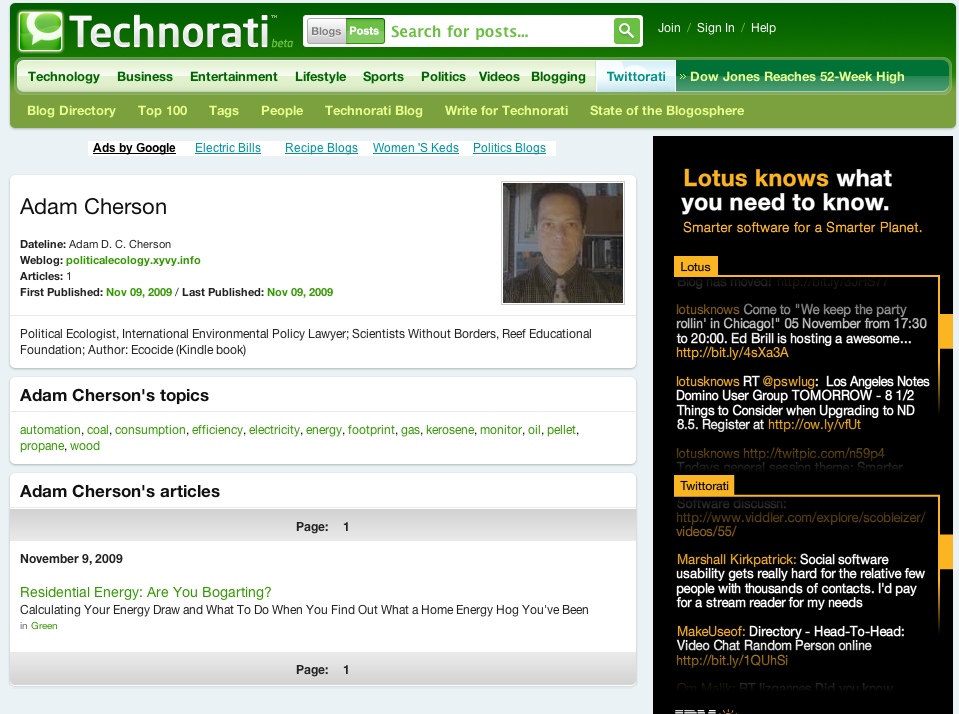Open the 'wood' topic tag
959x714 pixels.
85,446
